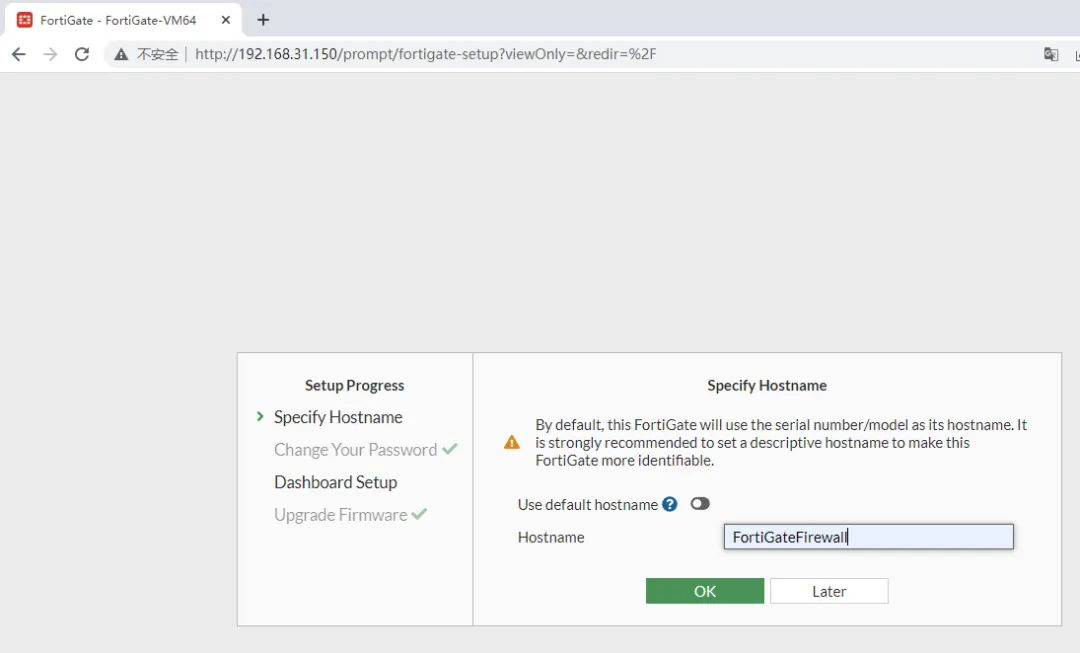Toggle the Use default hostname switch

[700, 504]
